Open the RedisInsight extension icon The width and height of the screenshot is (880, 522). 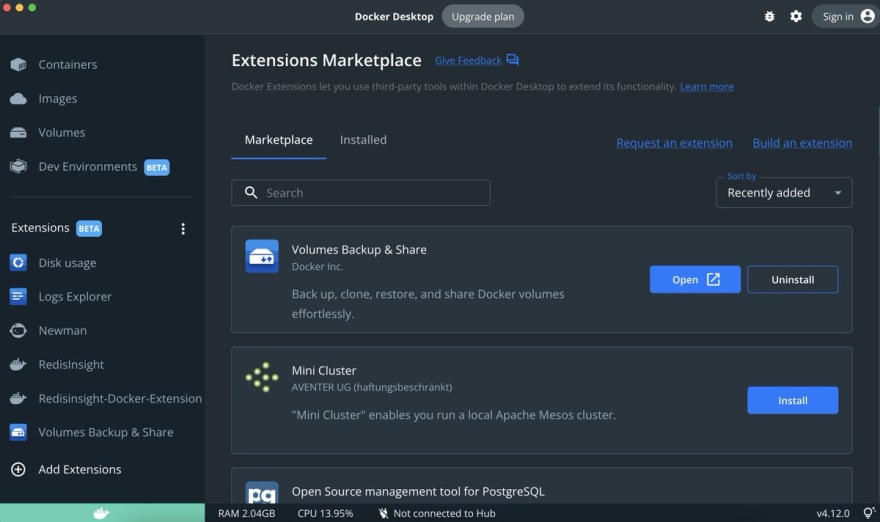[x=18, y=364]
